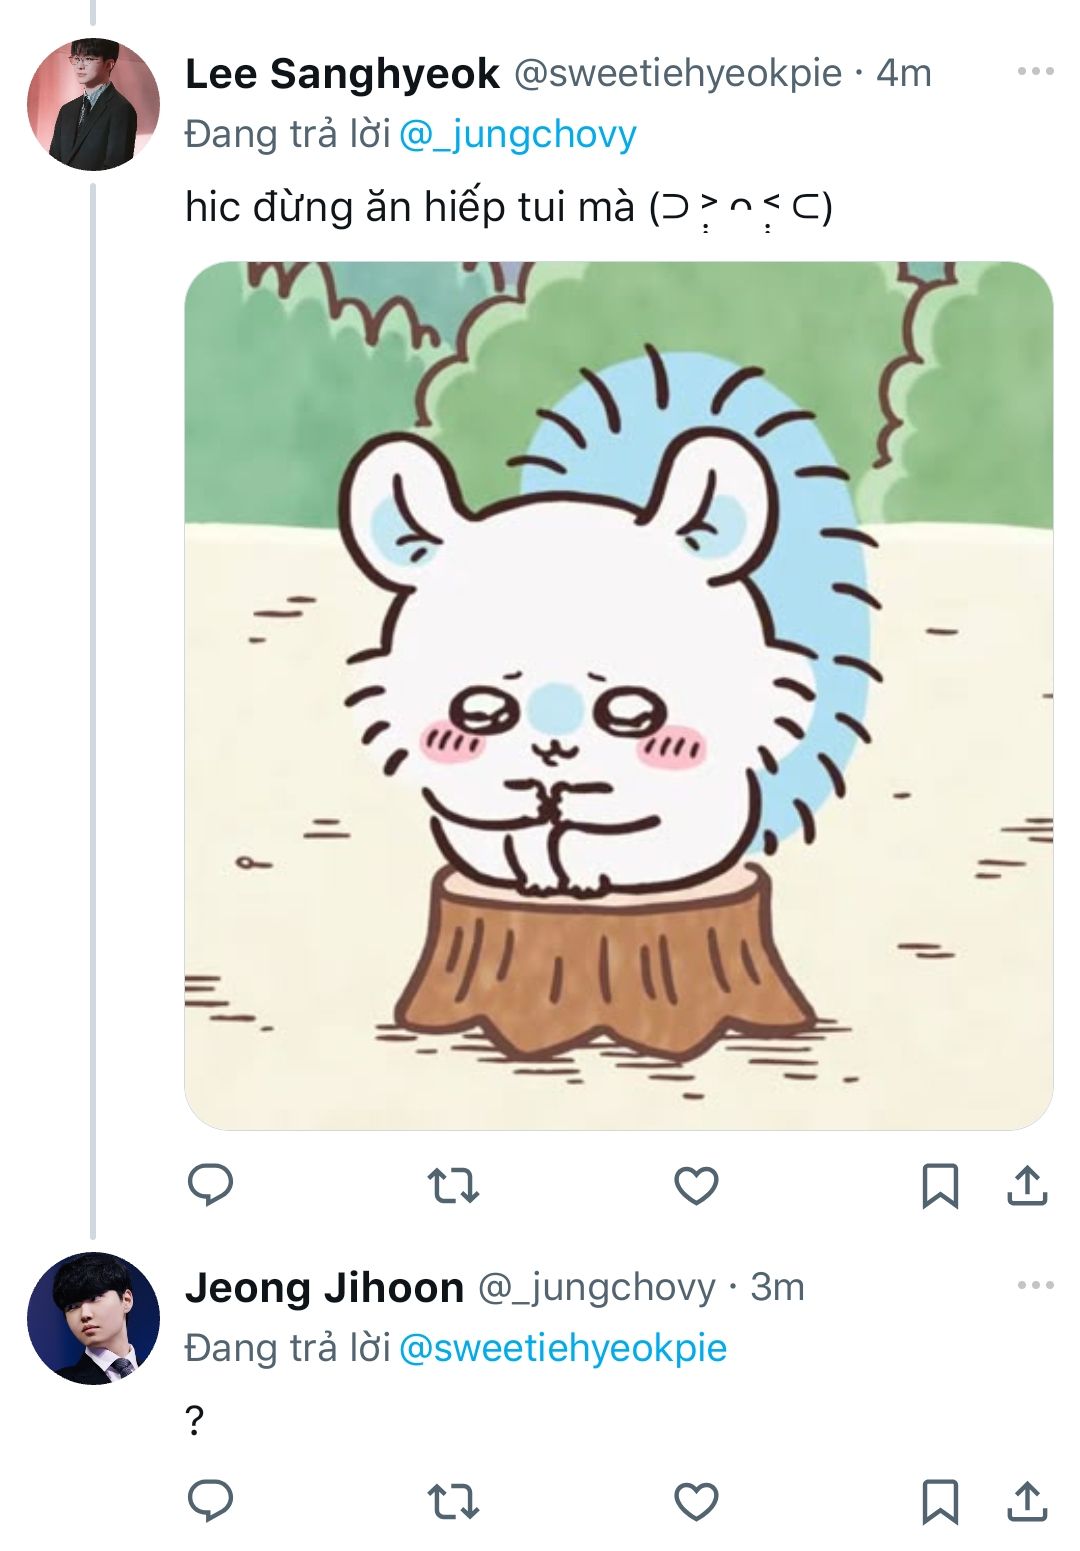Reply to Jeong Jihoon's tweet
Image resolution: width=1080 pixels, height=1551 pixels.
coord(210,1501)
